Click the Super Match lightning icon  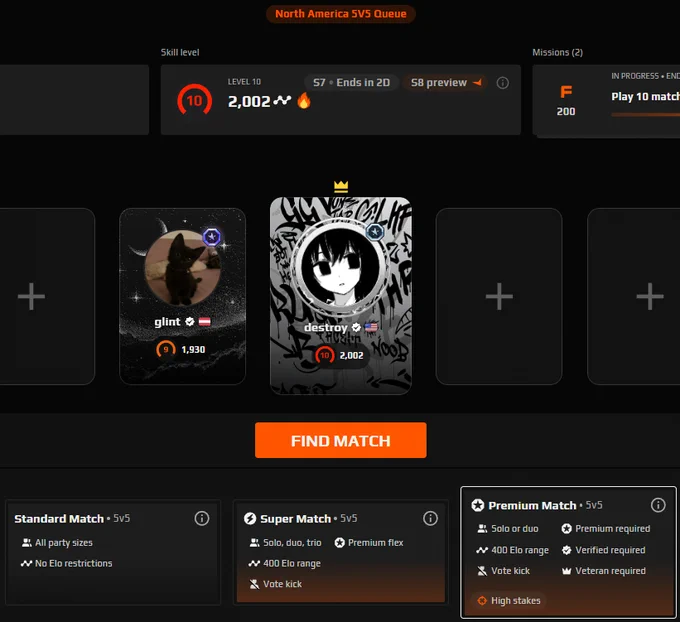[x=250, y=518]
